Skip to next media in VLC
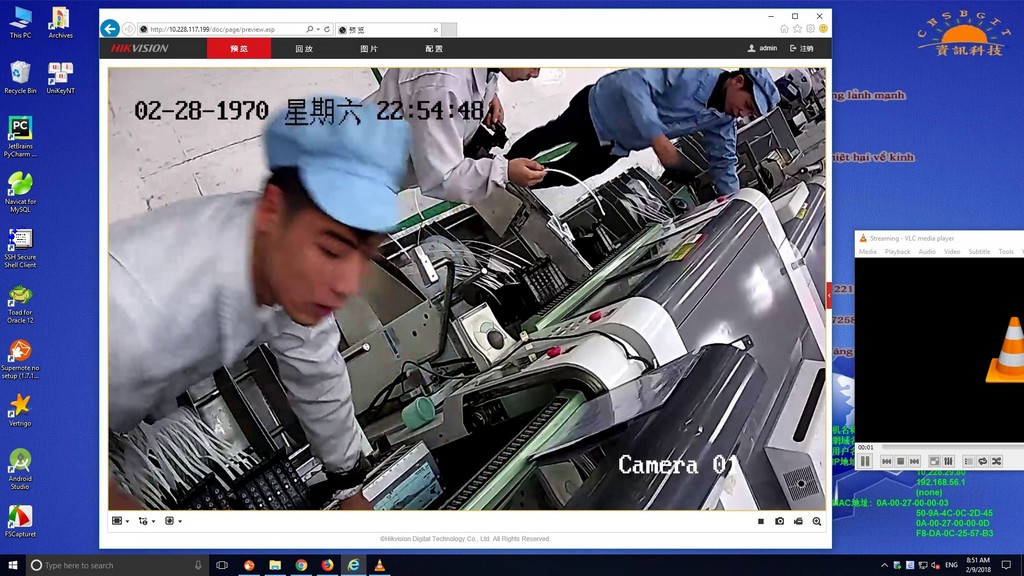1024x576 pixels. pyautogui.click(x=914, y=461)
